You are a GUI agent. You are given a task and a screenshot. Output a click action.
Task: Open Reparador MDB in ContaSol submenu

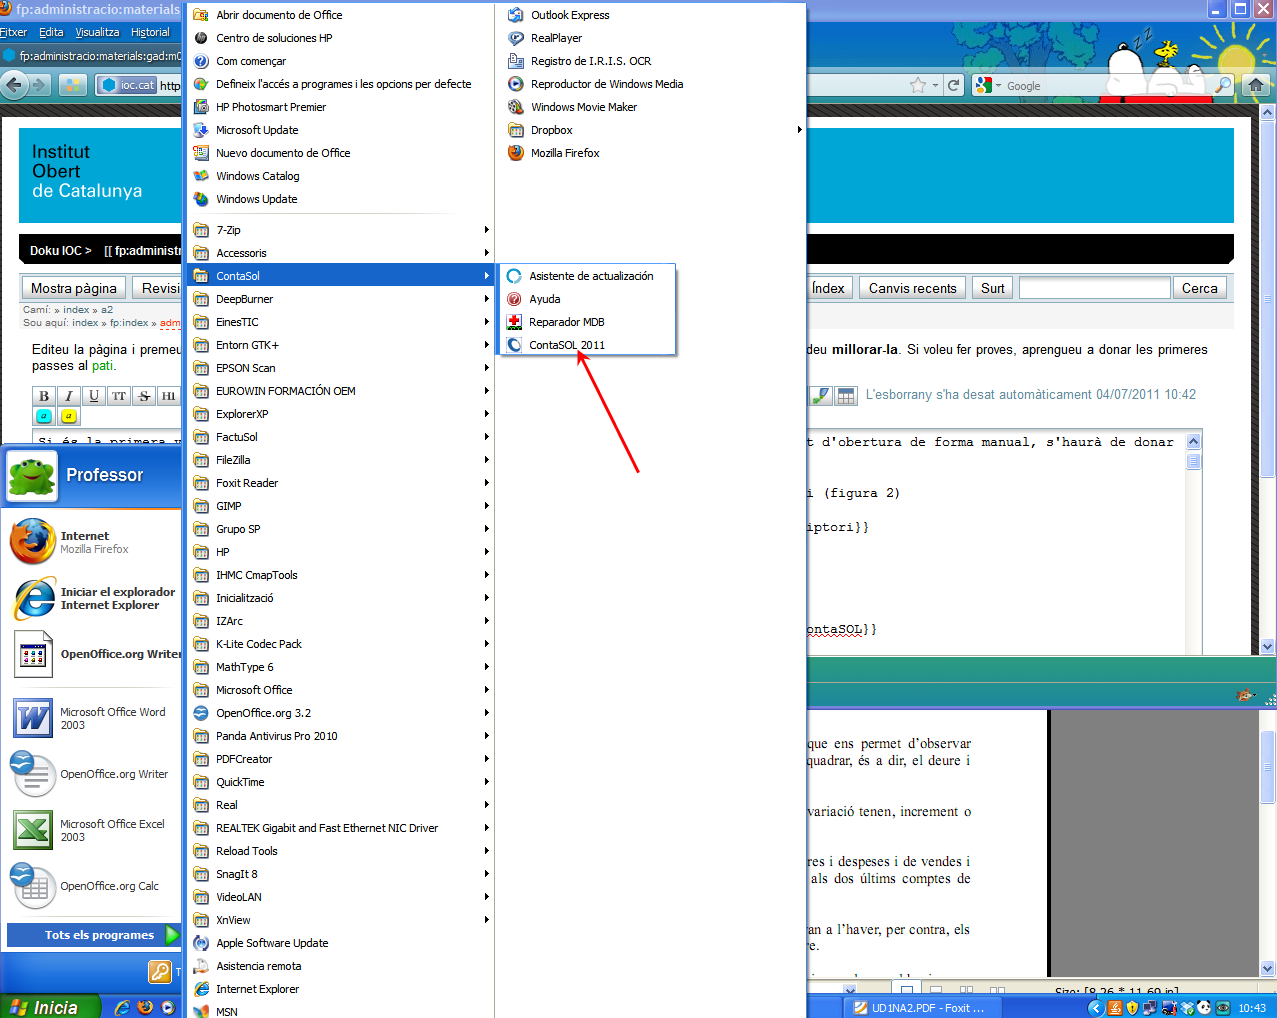click(x=566, y=322)
